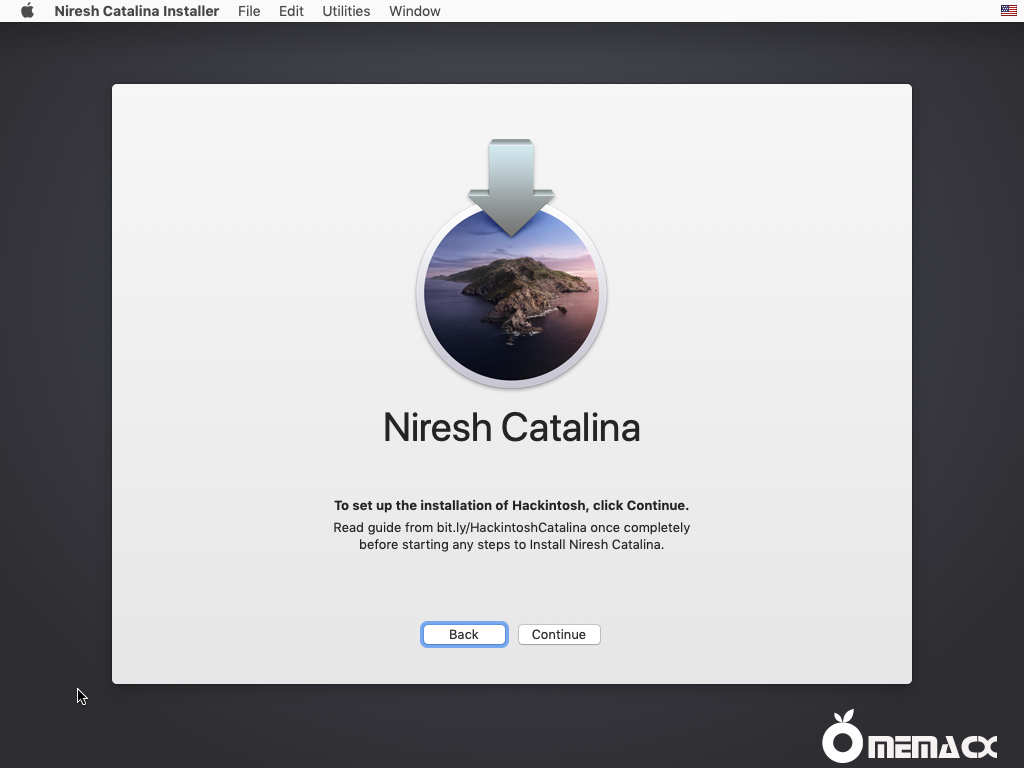The image size is (1024, 768).
Task: Click the empty space in the menu bar
Action: [x=700, y=11]
